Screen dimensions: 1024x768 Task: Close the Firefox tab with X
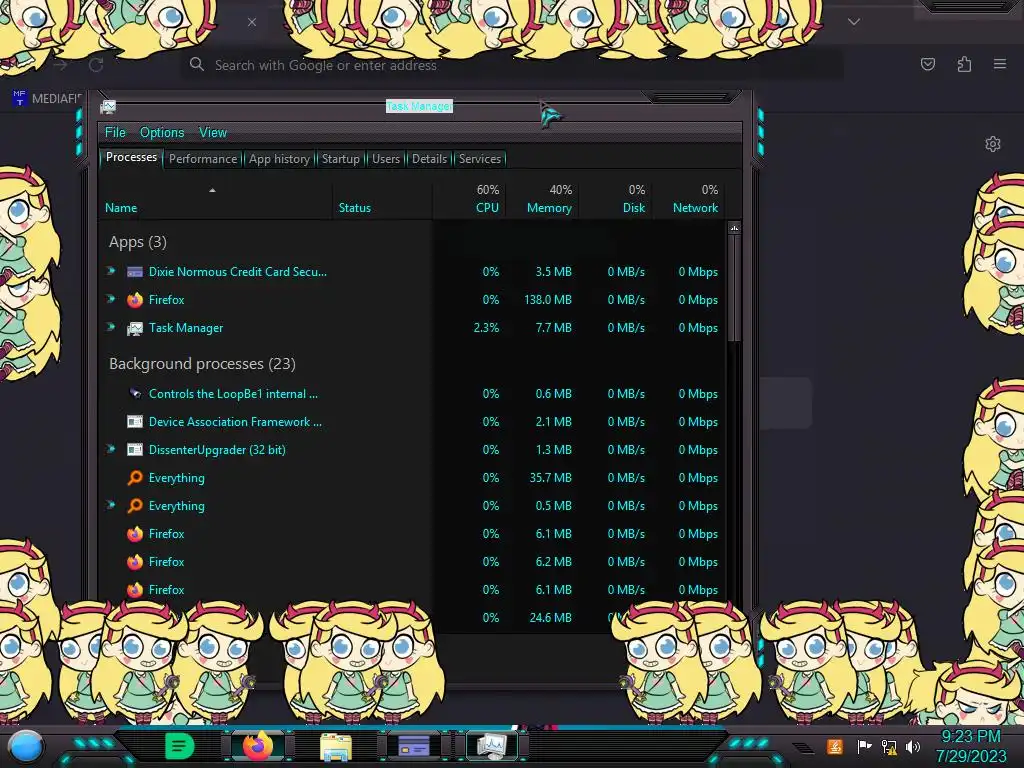point(252,22)
